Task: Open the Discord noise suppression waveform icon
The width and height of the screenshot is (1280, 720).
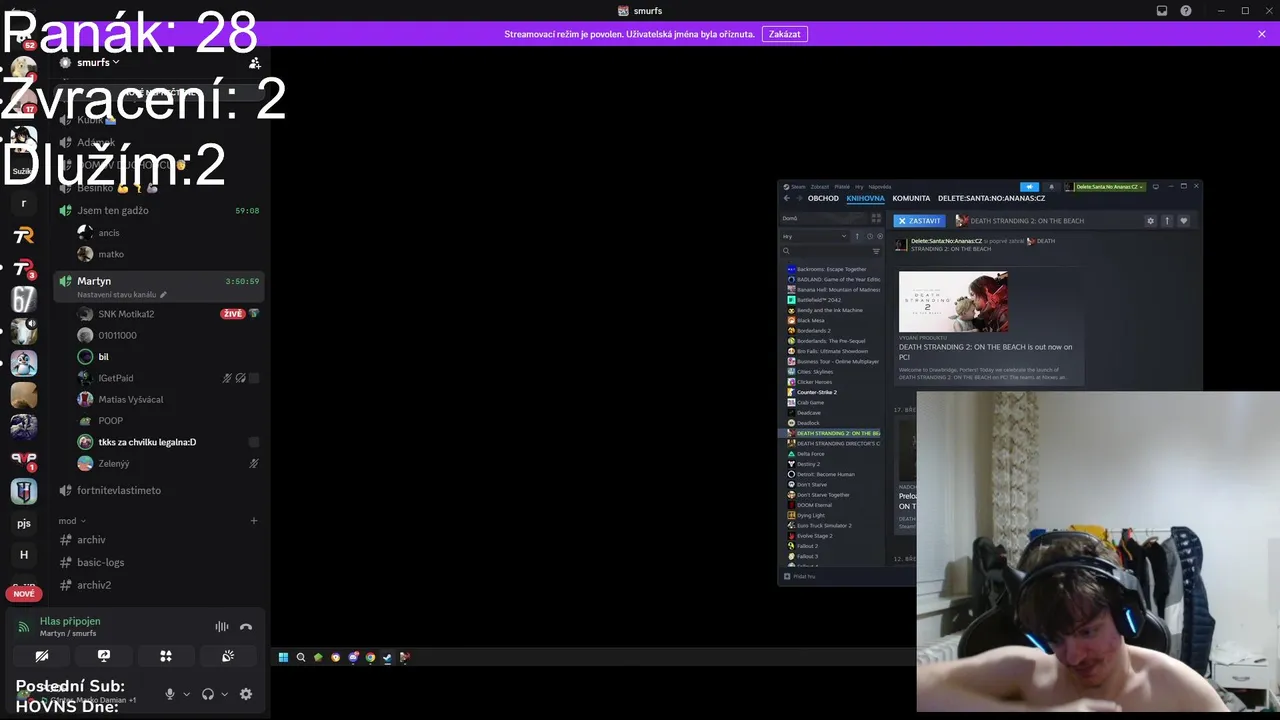Action: (x=222, y=627)
